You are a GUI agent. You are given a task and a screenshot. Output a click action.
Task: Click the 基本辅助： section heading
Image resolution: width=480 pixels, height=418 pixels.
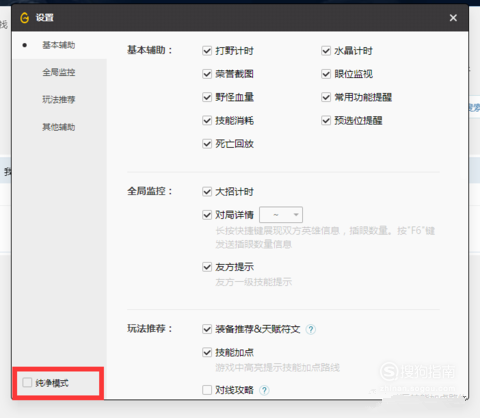click(149, 50)
